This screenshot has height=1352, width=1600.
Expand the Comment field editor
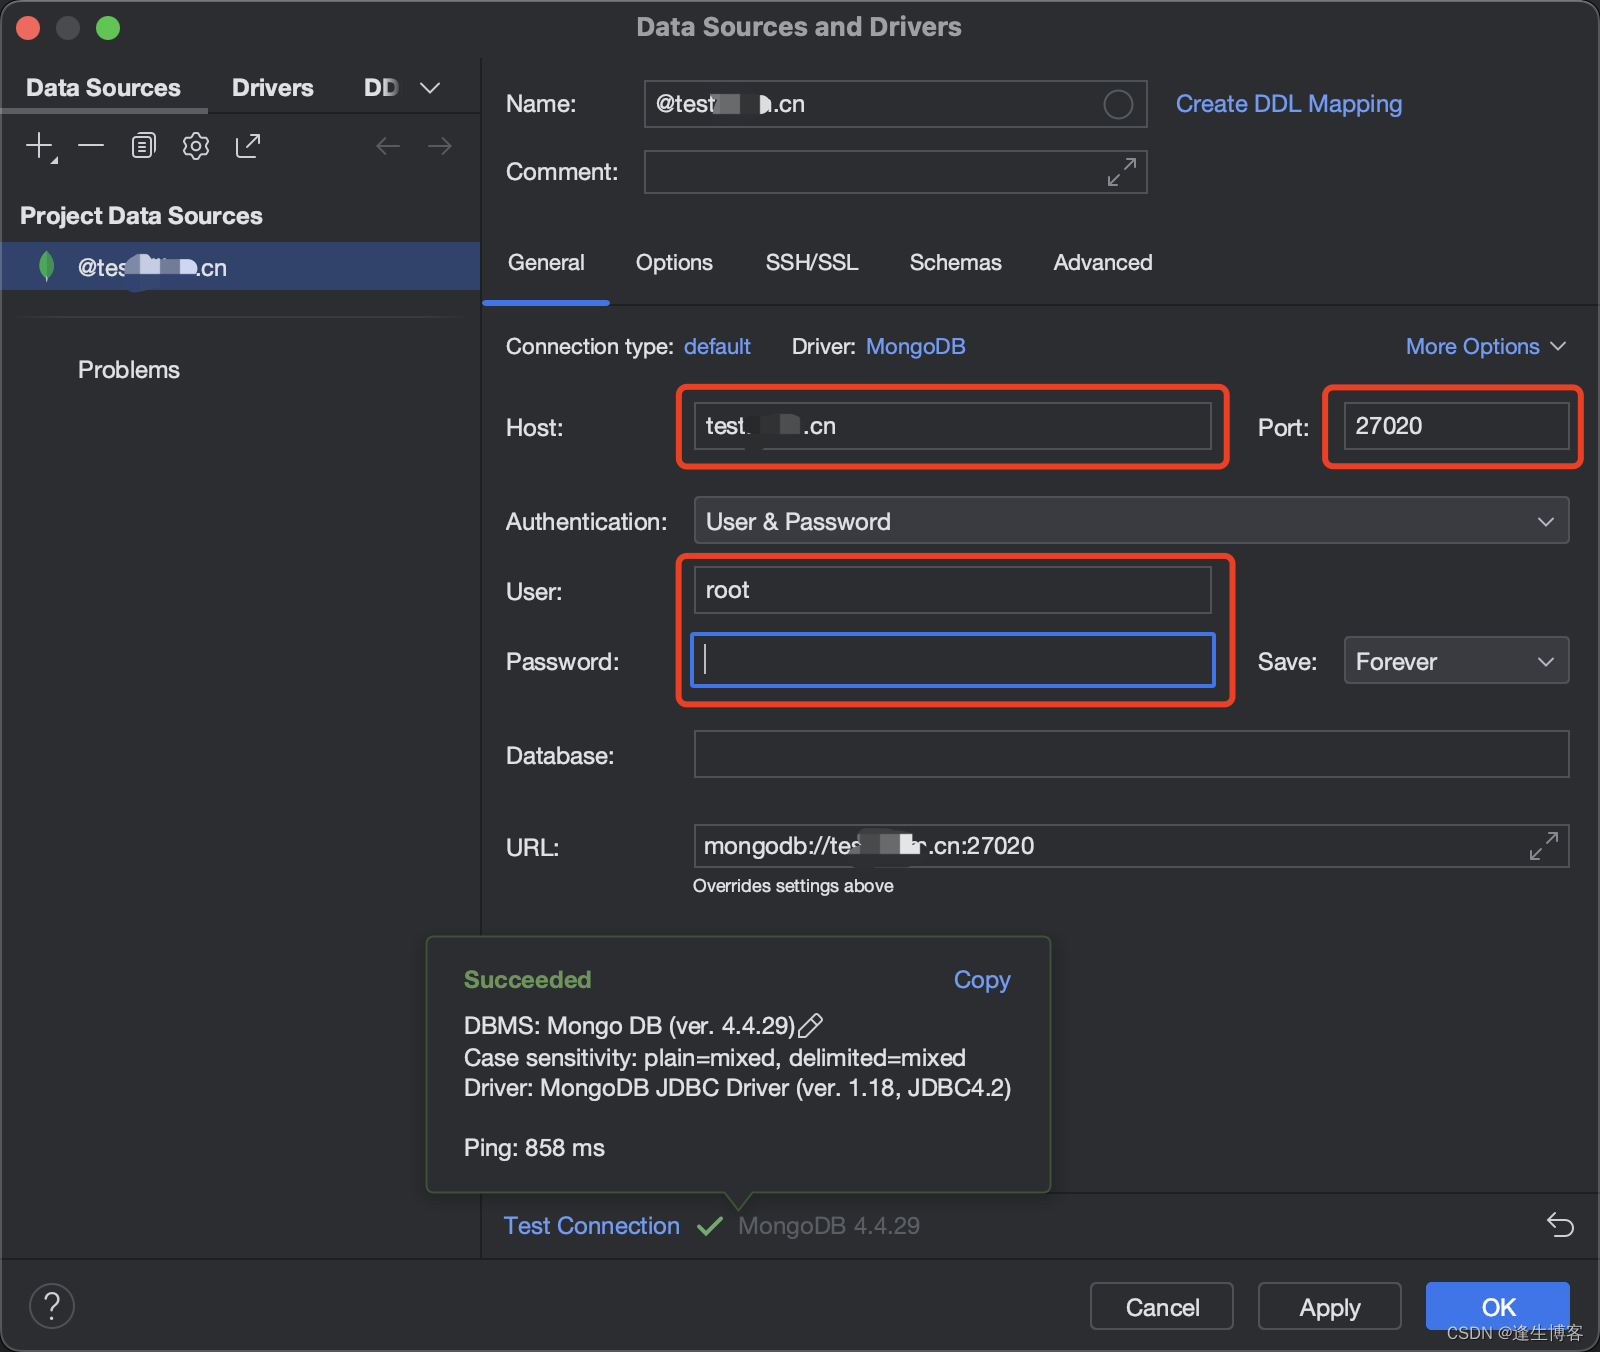point(1120,172)
